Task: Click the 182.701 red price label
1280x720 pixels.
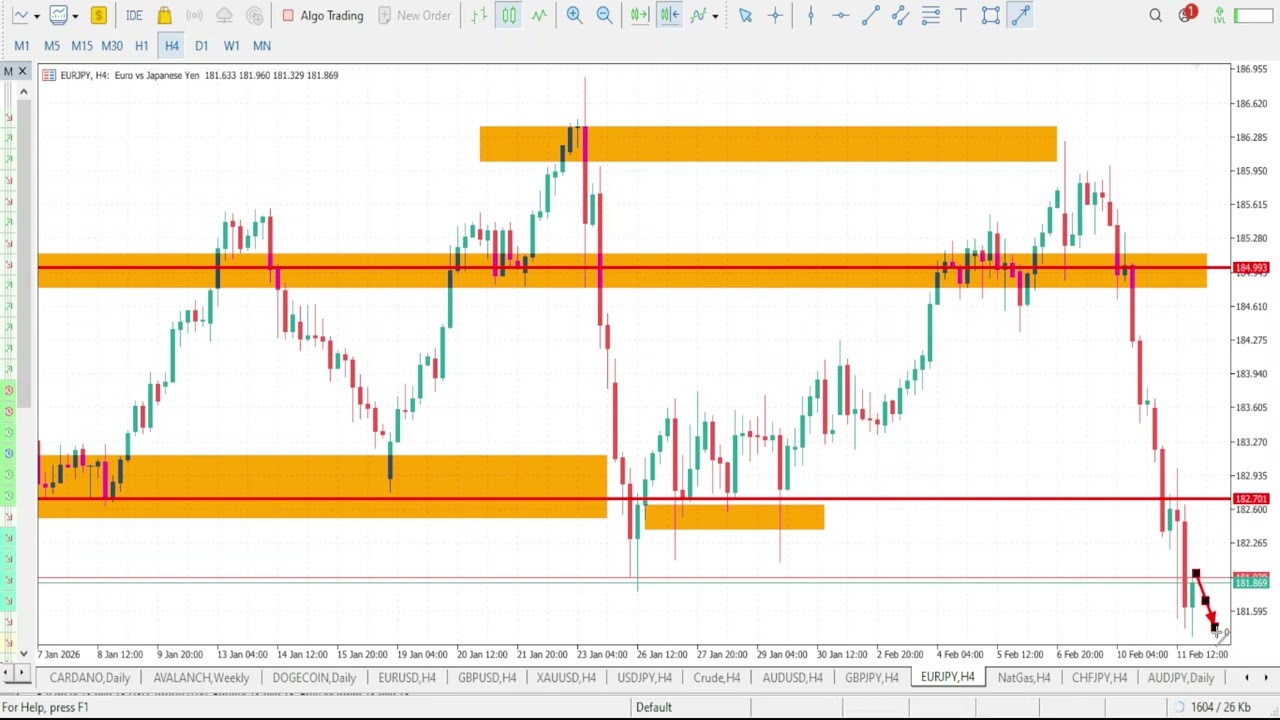Action: point(1251,498)
